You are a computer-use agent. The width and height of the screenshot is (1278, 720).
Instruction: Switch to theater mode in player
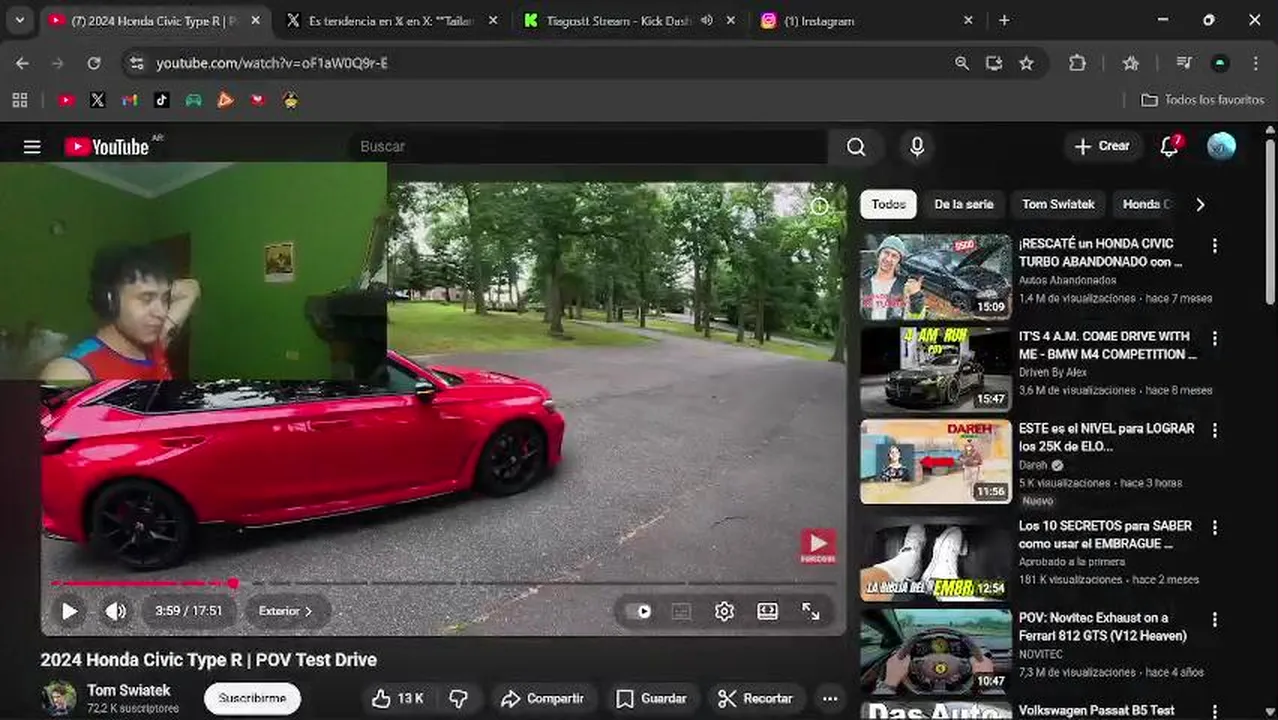click(x=768, y=611)
